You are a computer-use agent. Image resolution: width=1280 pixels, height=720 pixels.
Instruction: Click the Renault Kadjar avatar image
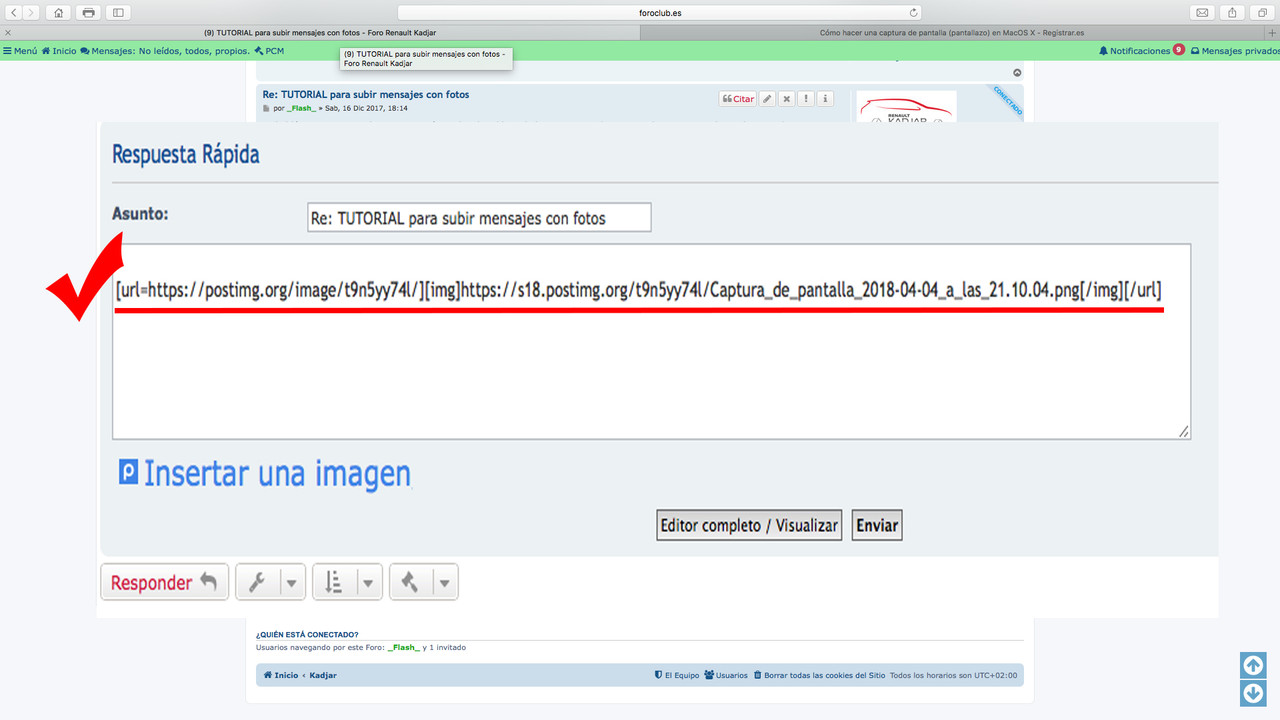tap(906, 107)
